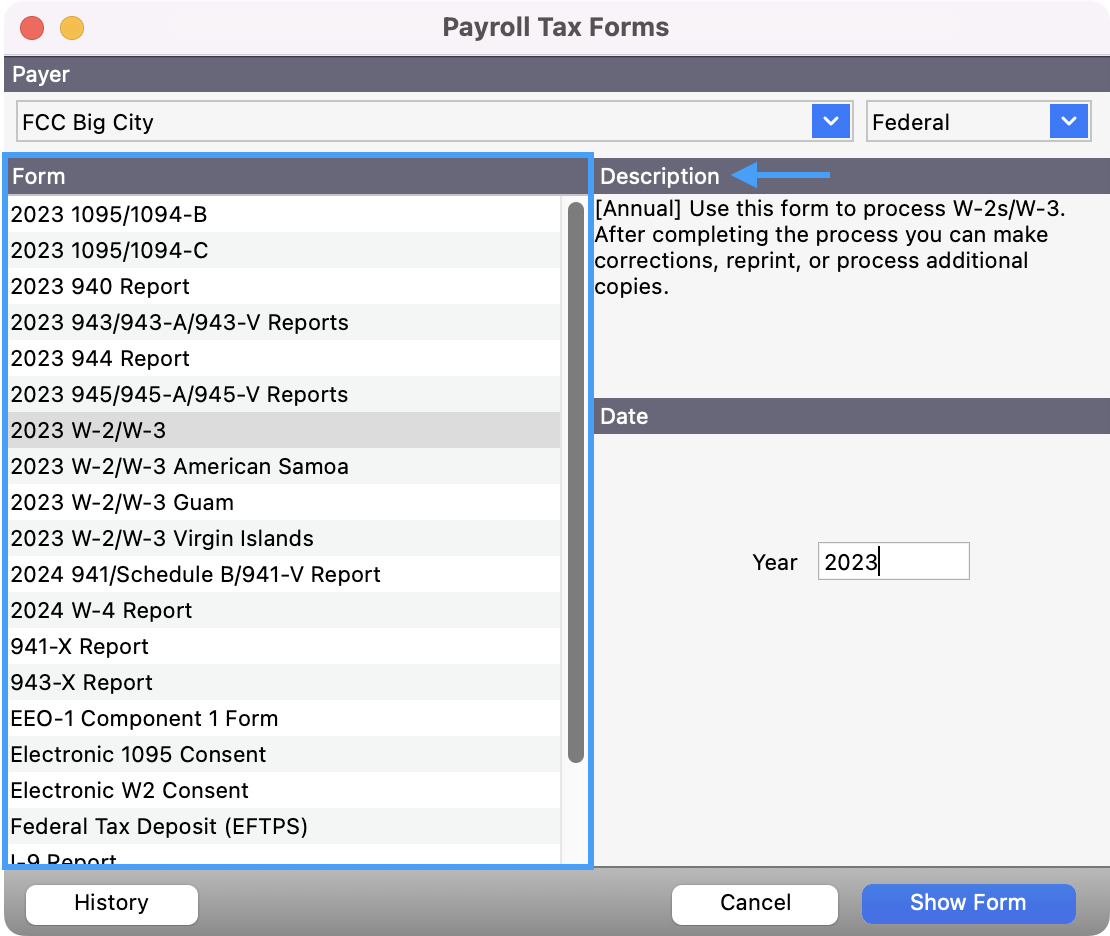Select 2024 941/Schedule B/941-V Report

click(195, 574)
